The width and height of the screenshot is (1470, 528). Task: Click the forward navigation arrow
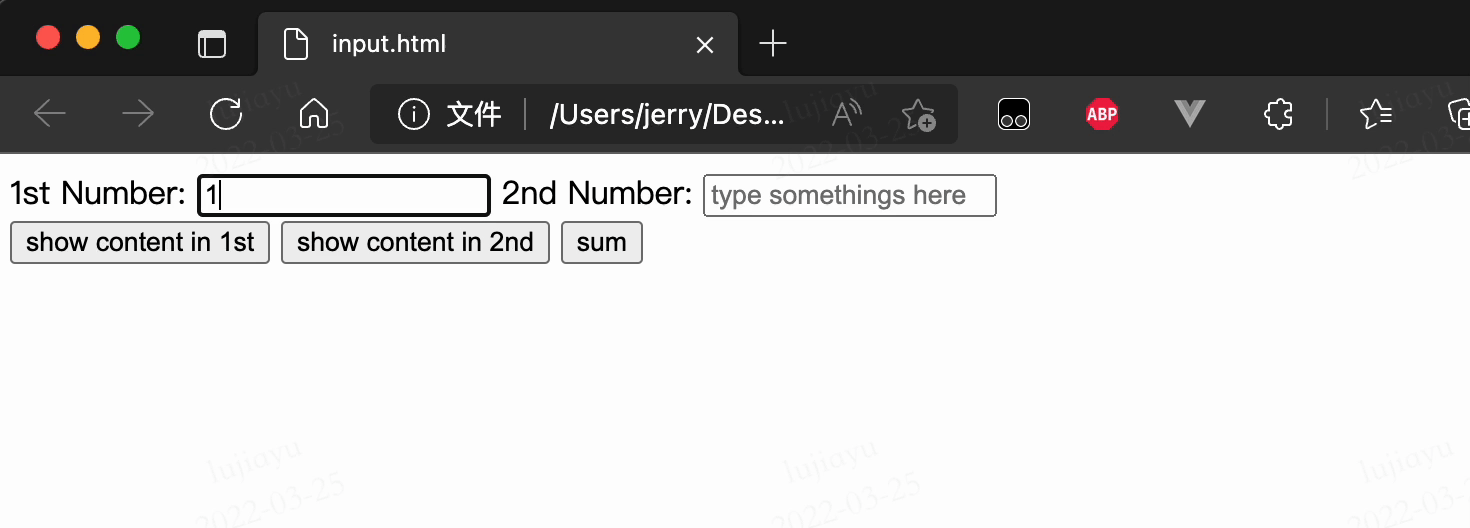(138, 114)
